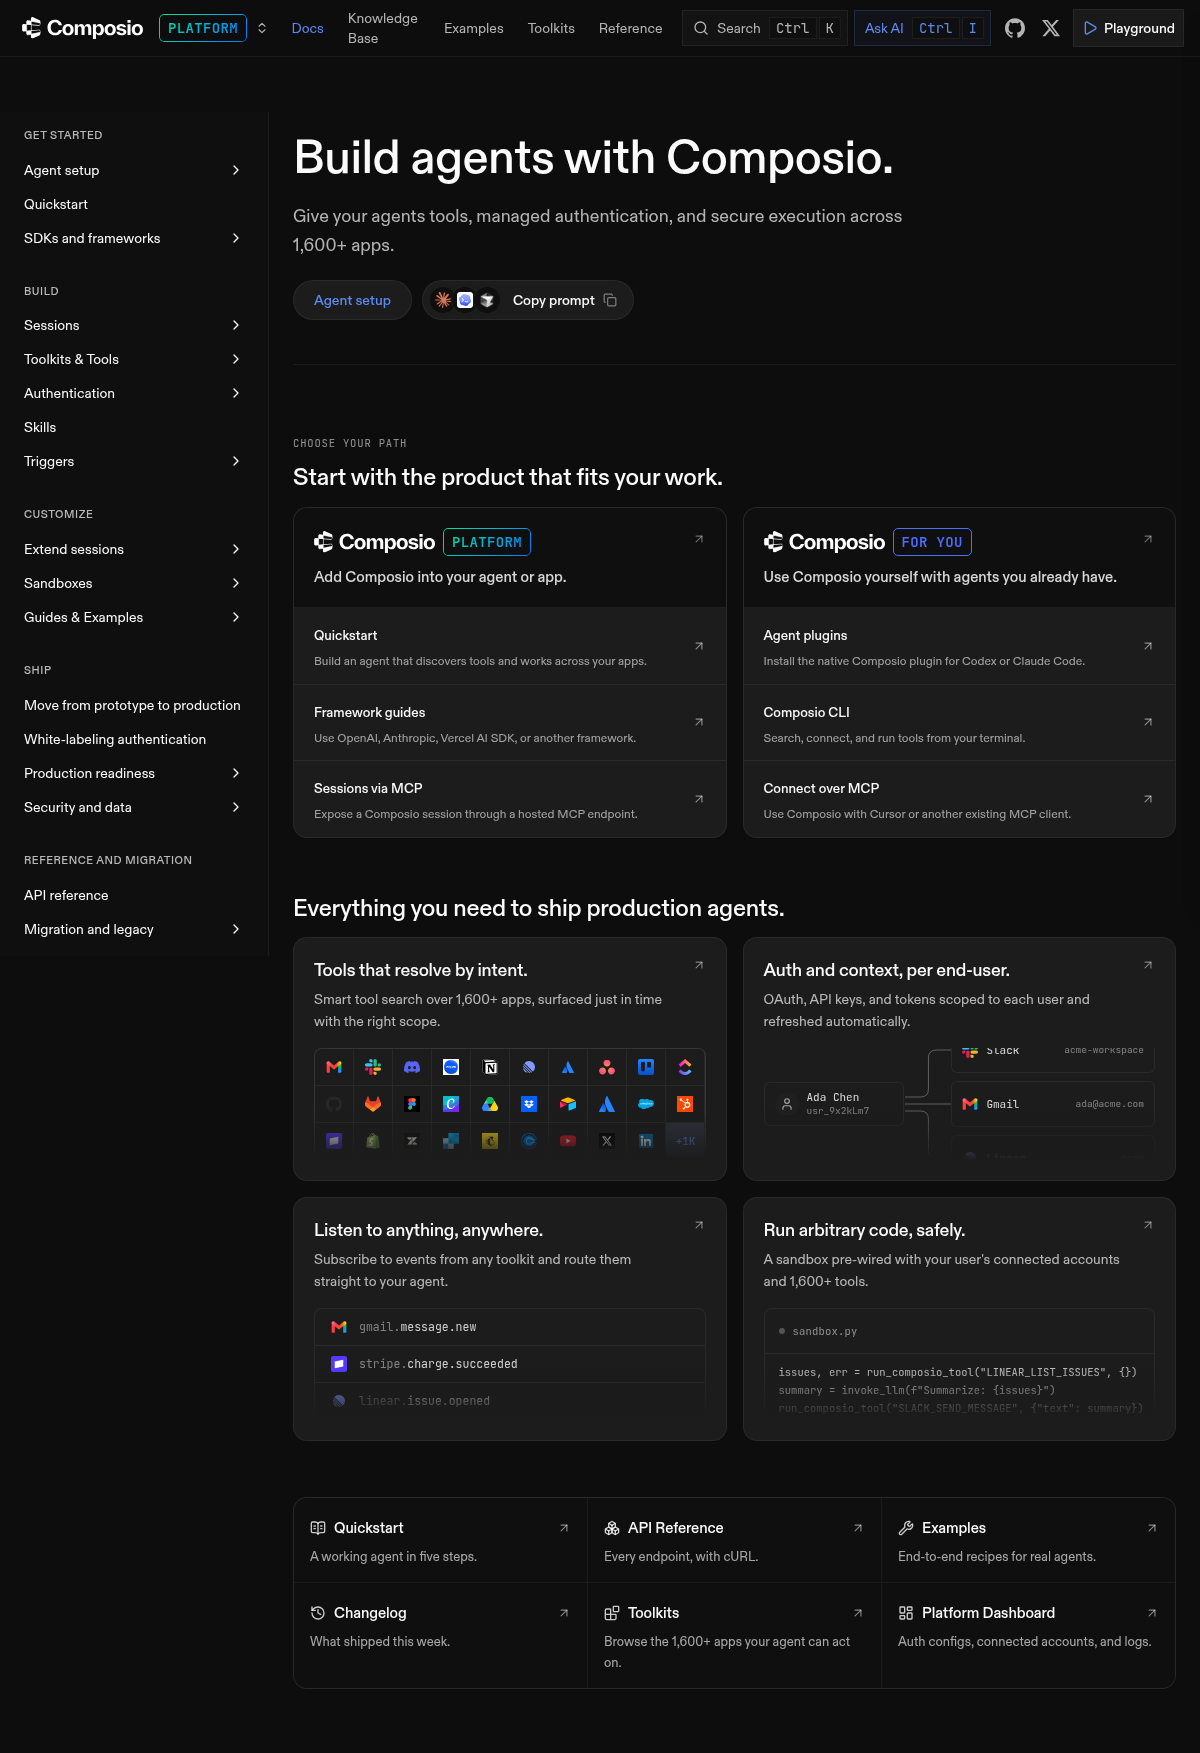Click the copy icon beside Copy prompt
This screenshot has width=1200, height=1753.
coord(610,300)
